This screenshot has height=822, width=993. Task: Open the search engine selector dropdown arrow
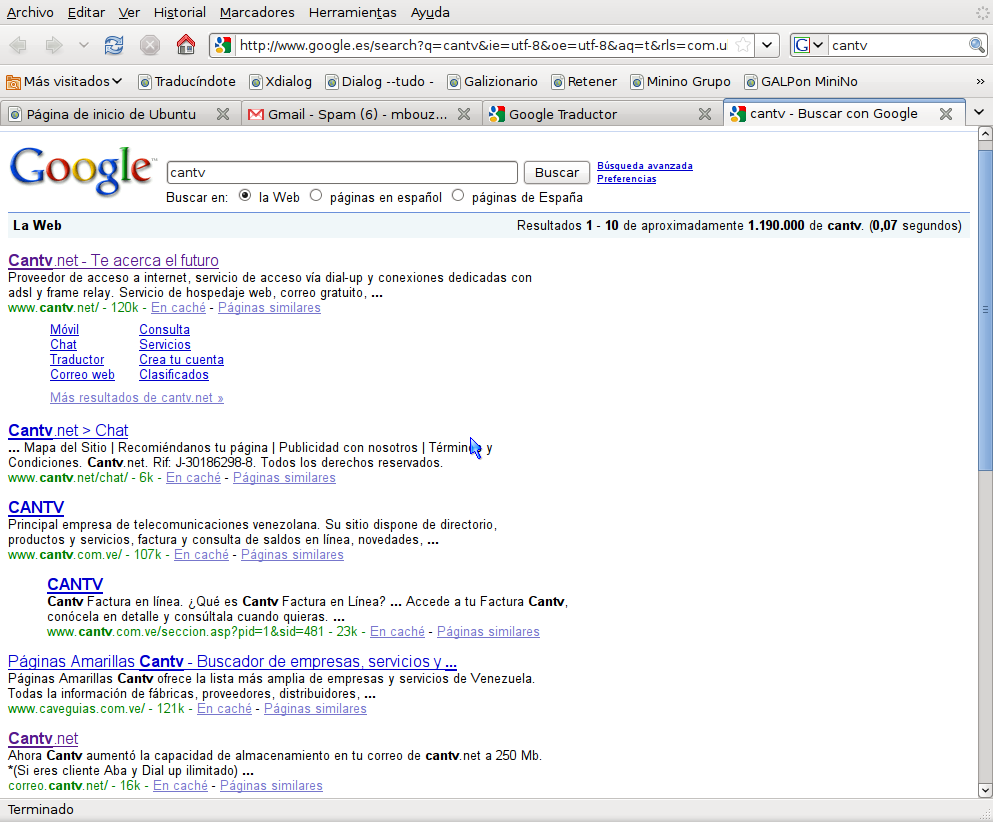click(818, 45)
